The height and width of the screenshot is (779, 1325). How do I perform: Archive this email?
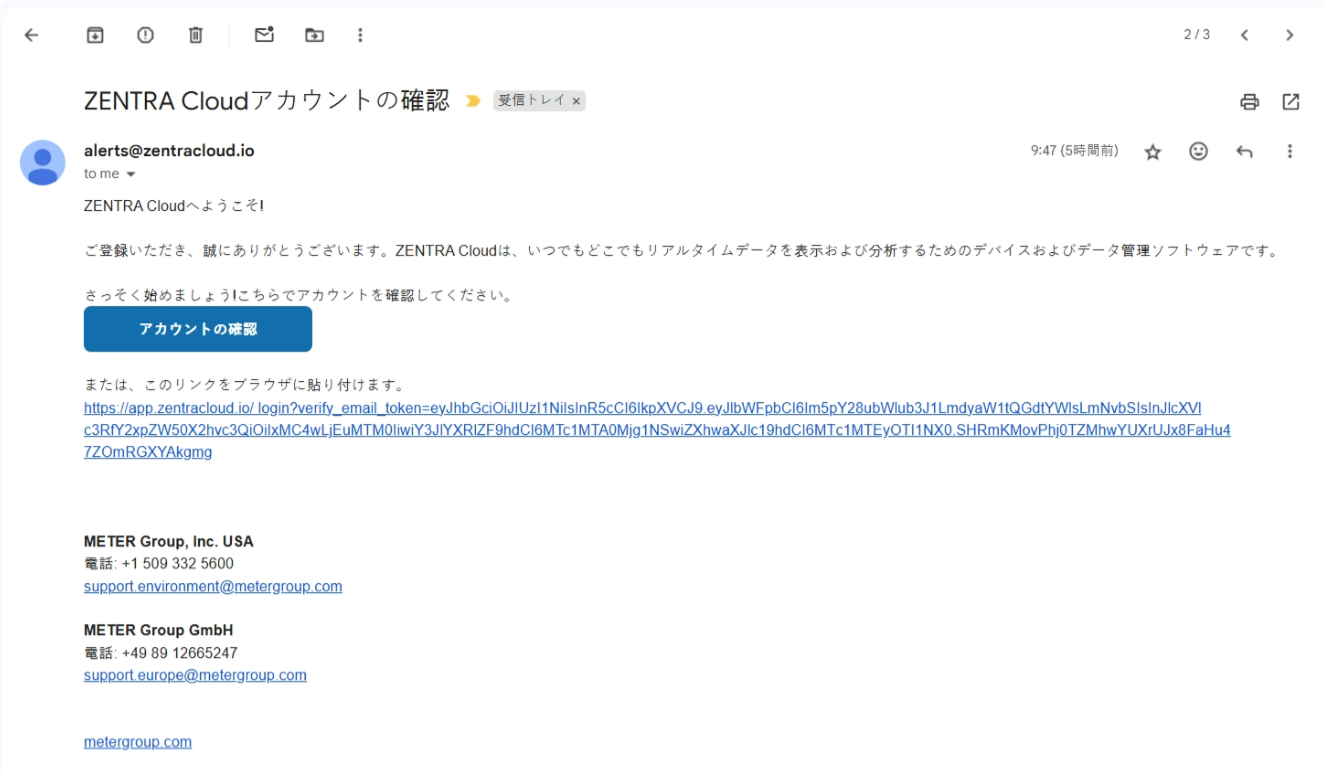pos(95,35)
